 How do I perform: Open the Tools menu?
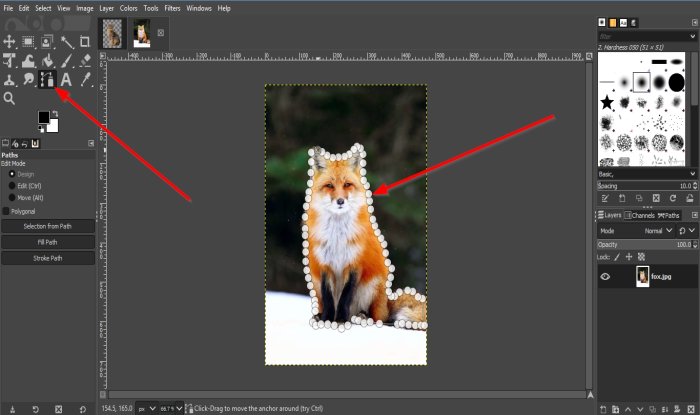[151, 8]
